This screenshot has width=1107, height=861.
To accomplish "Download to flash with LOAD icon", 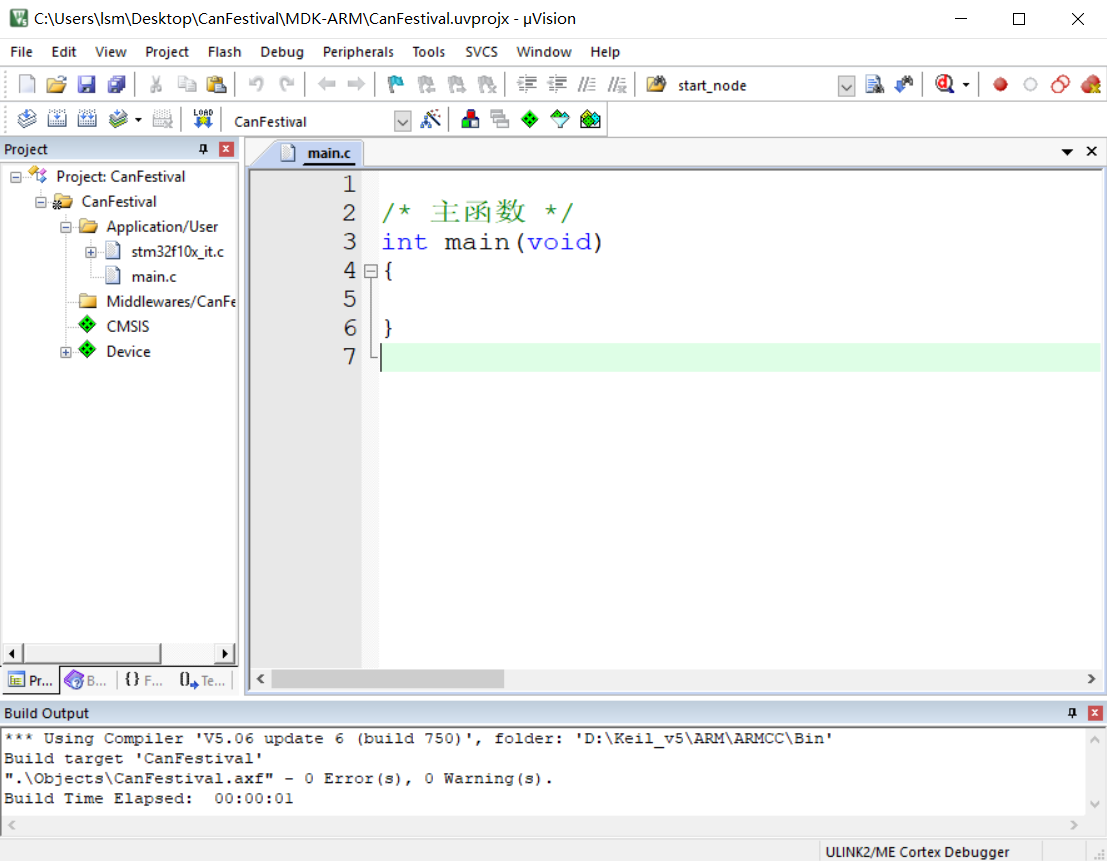I will coord(203,119).
